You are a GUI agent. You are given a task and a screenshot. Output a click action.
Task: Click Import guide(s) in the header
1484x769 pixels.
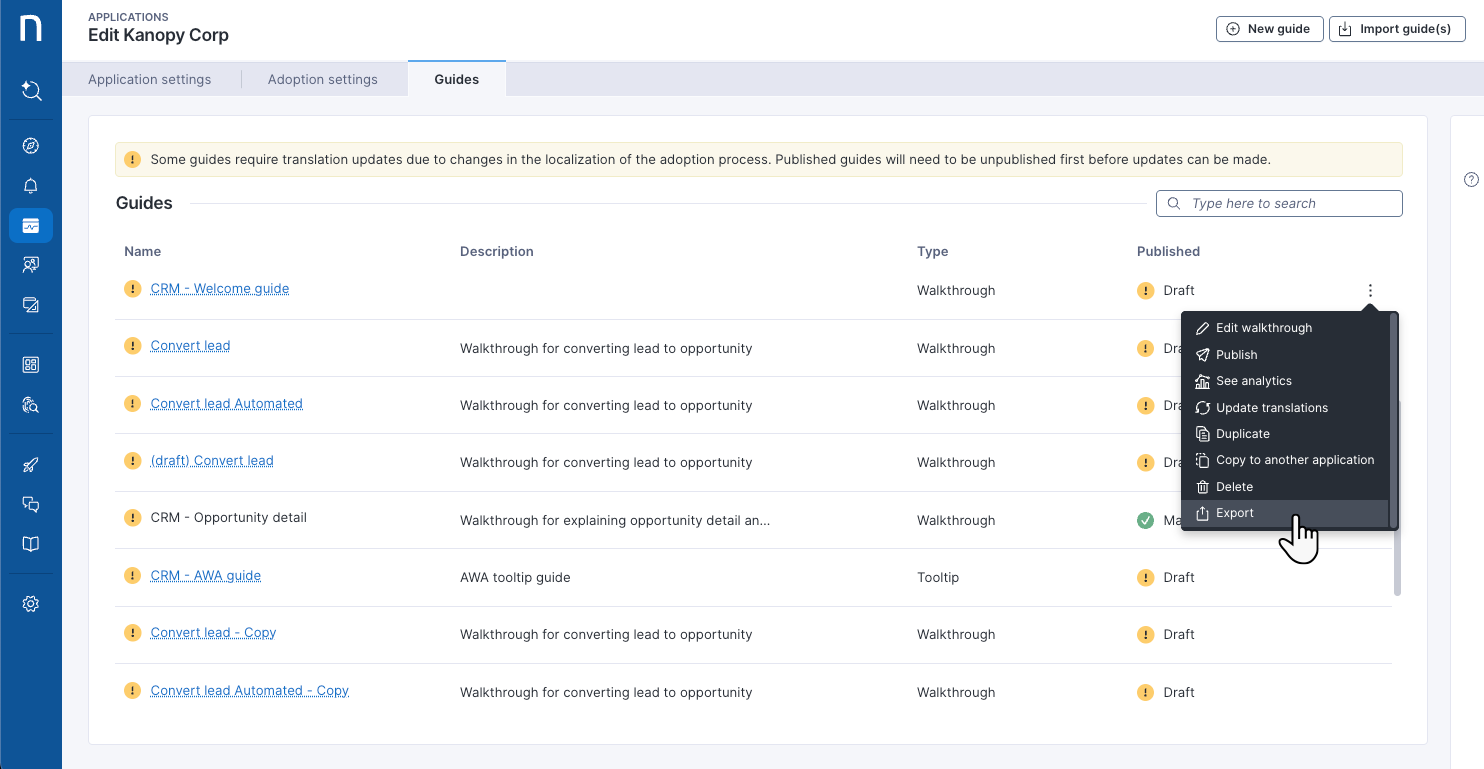[x=1397, y=29]
